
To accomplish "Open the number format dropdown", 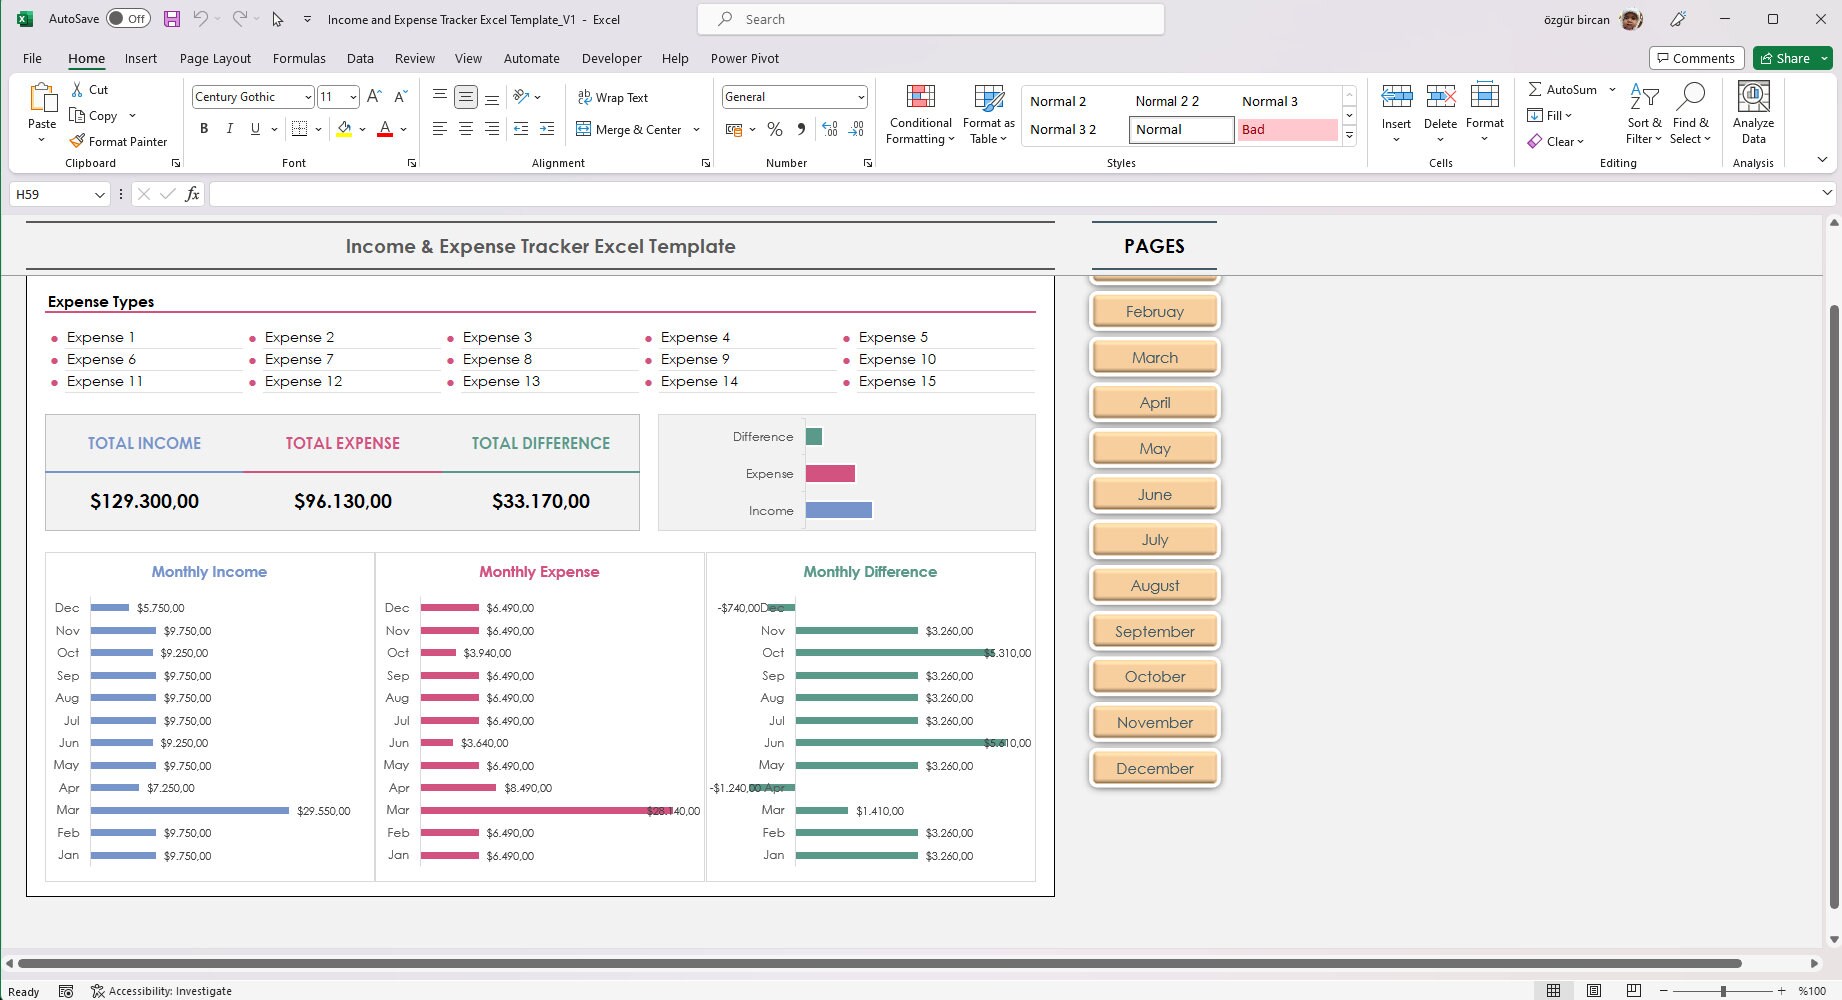I will point(861,97).
